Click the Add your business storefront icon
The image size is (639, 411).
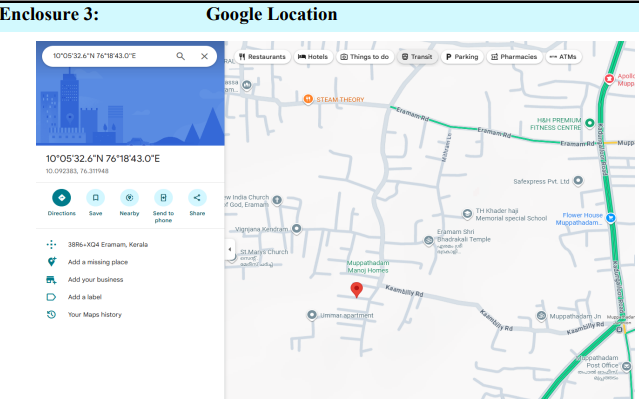(51, 279)
